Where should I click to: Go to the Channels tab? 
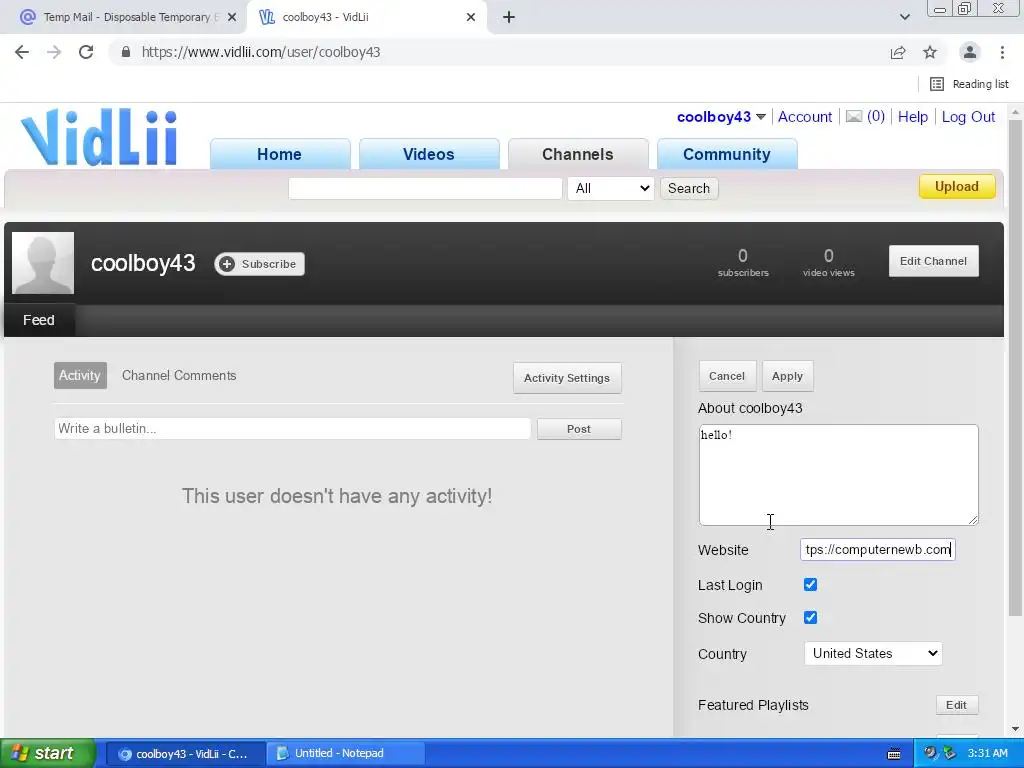tap(578, 154)
